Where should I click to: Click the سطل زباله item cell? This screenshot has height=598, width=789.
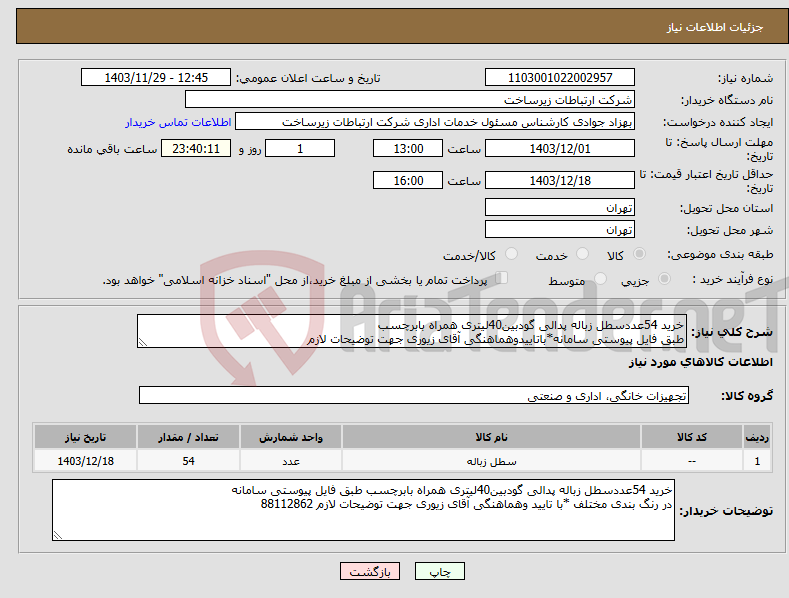point(491,461)
